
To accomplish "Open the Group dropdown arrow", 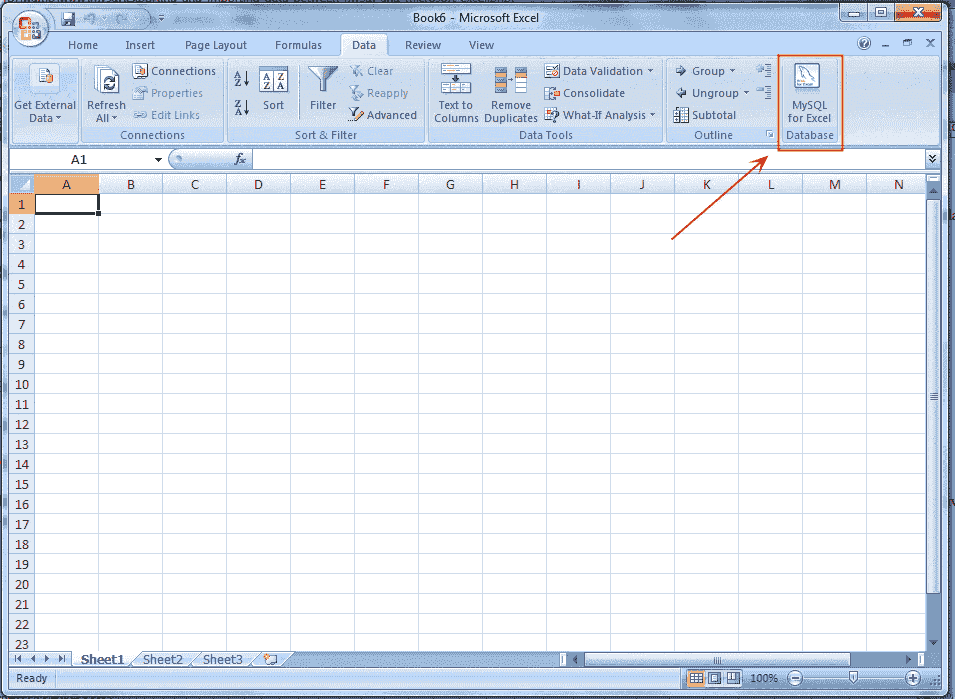I will click(732, 70).
